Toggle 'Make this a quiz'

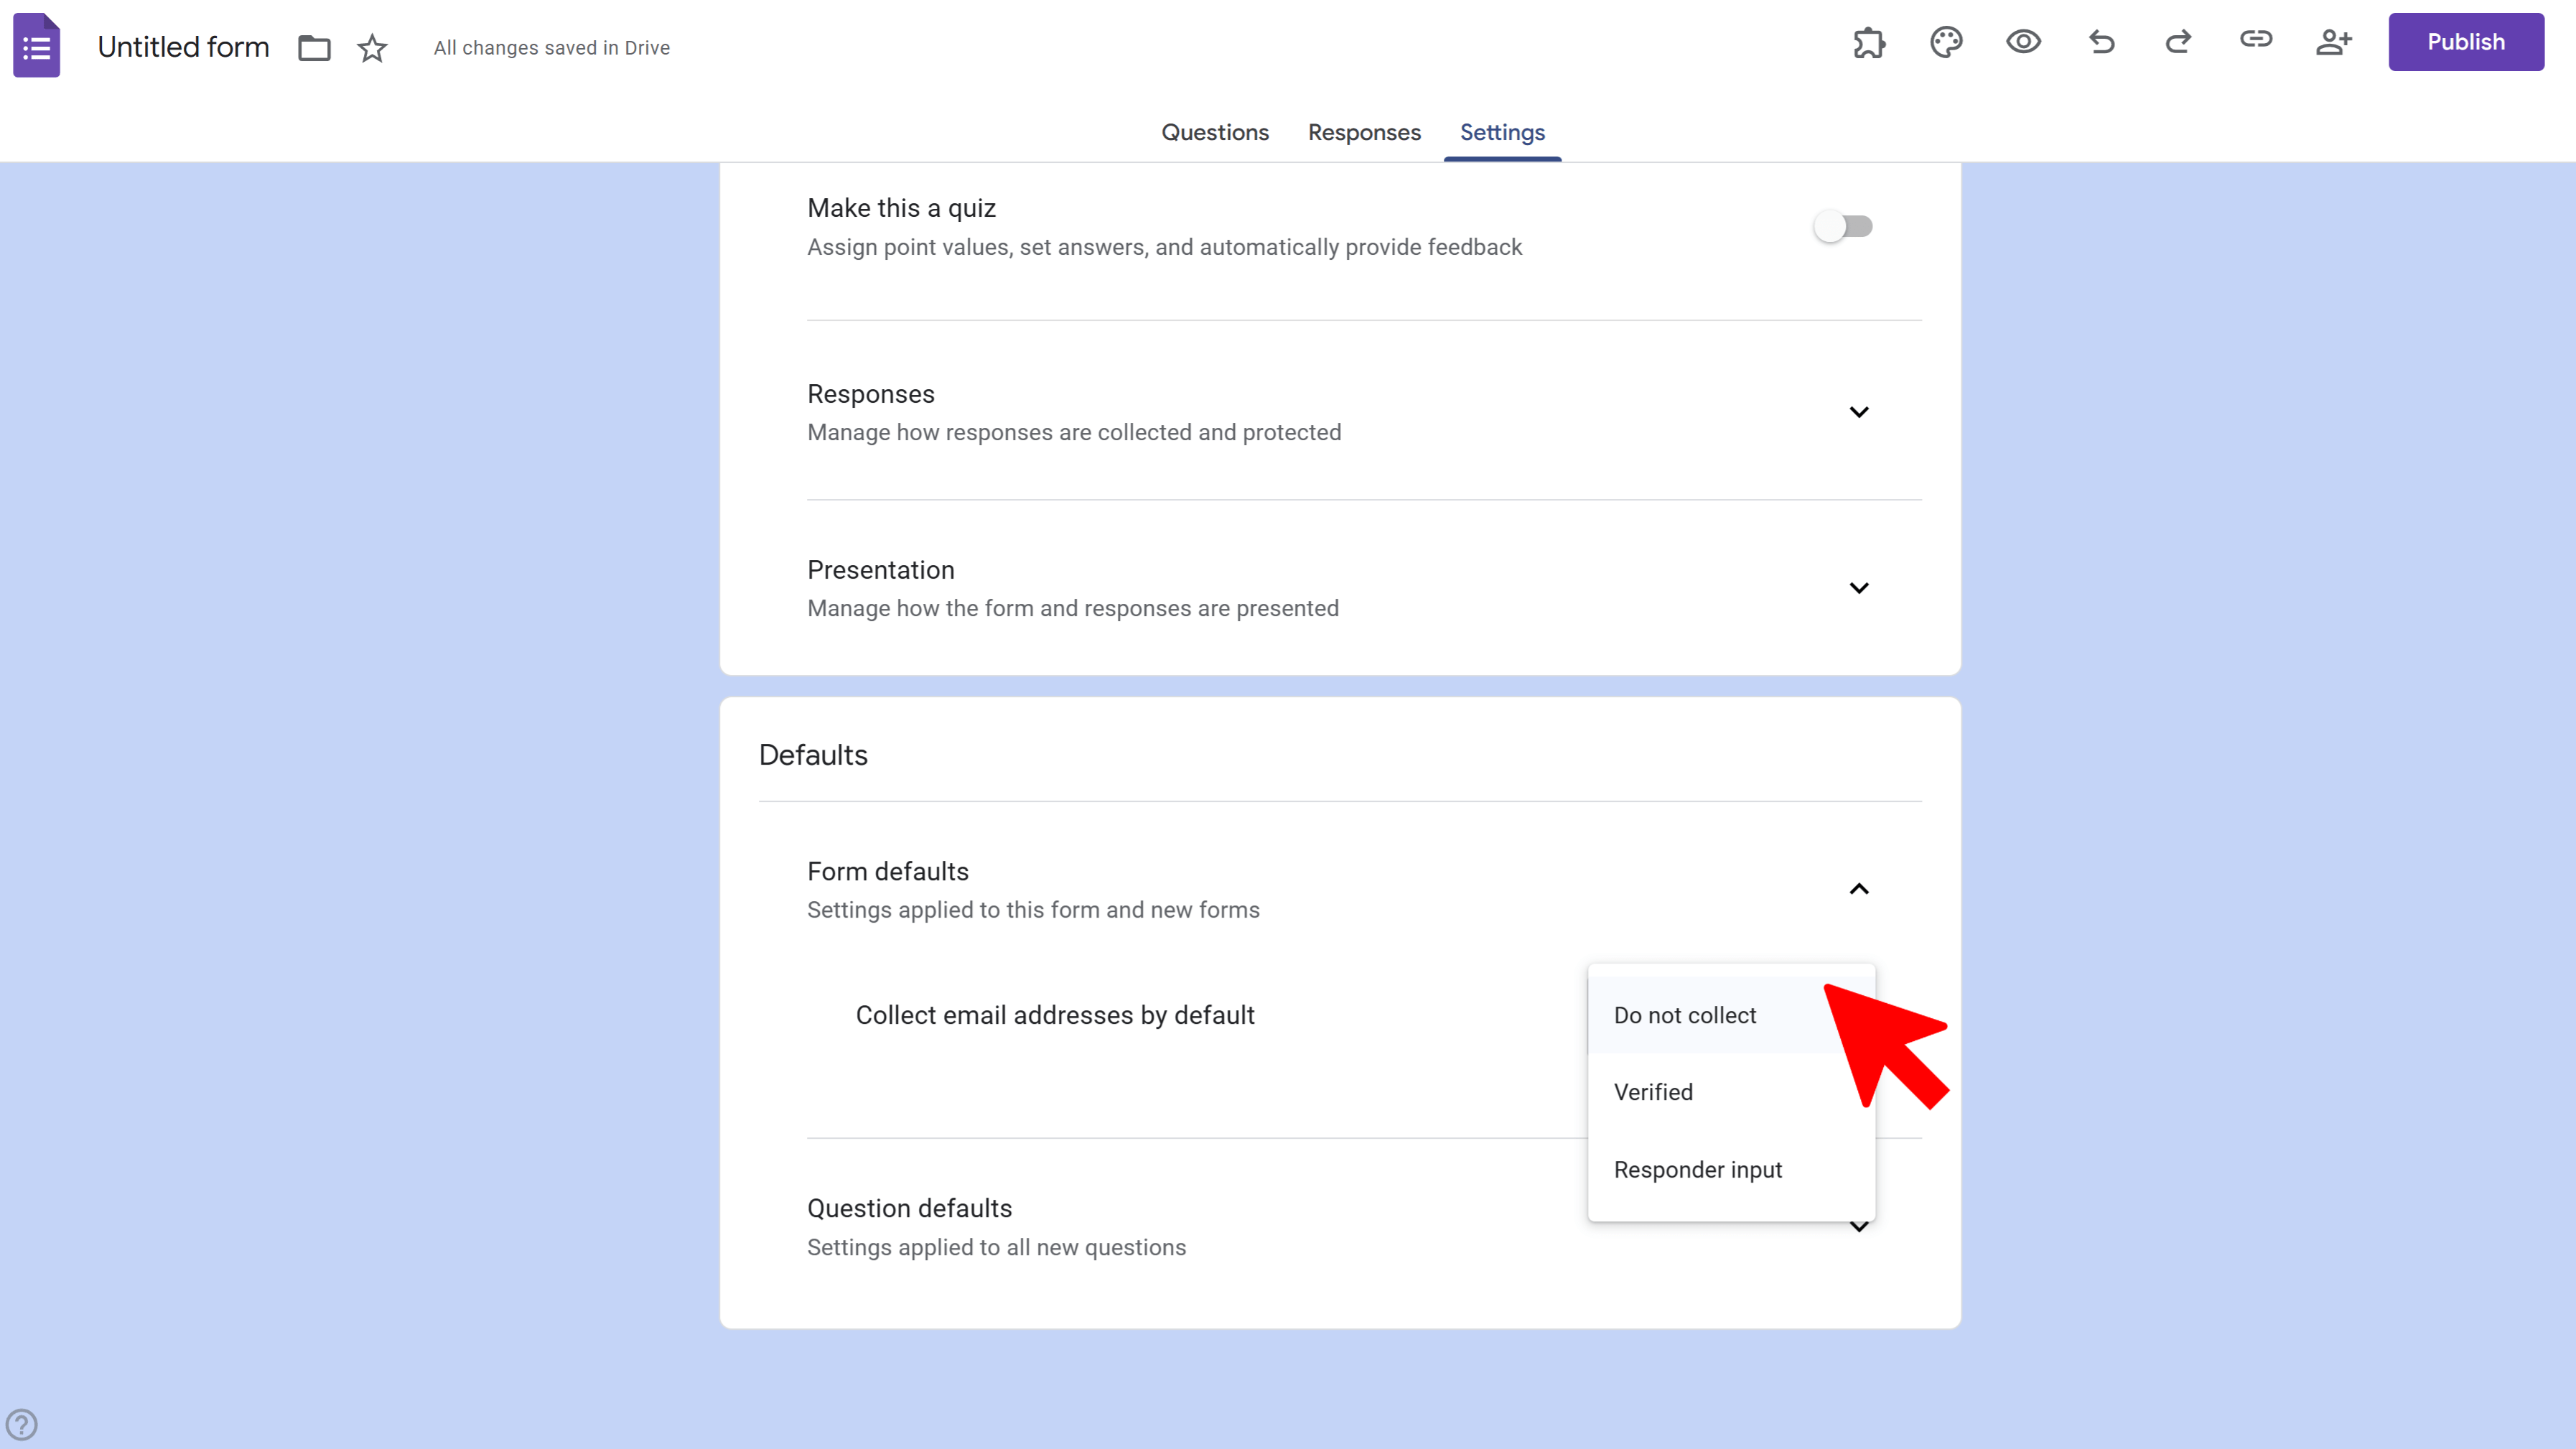coord(1843,226)
